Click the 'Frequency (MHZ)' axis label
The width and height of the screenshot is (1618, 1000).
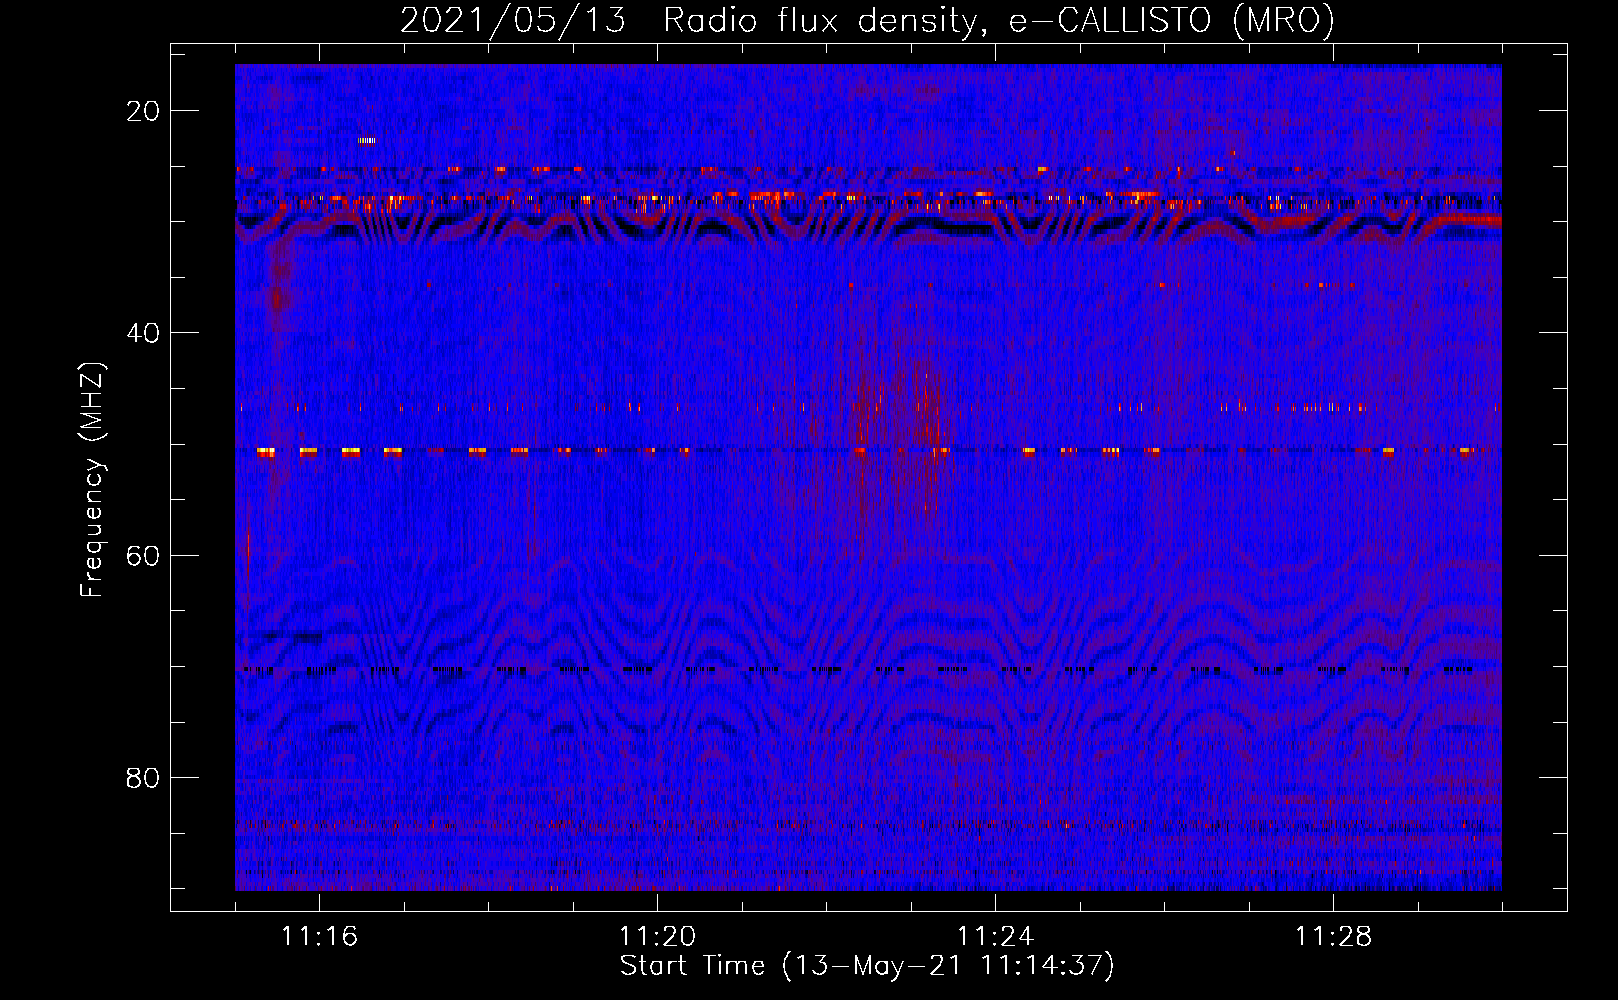(92, 480)
